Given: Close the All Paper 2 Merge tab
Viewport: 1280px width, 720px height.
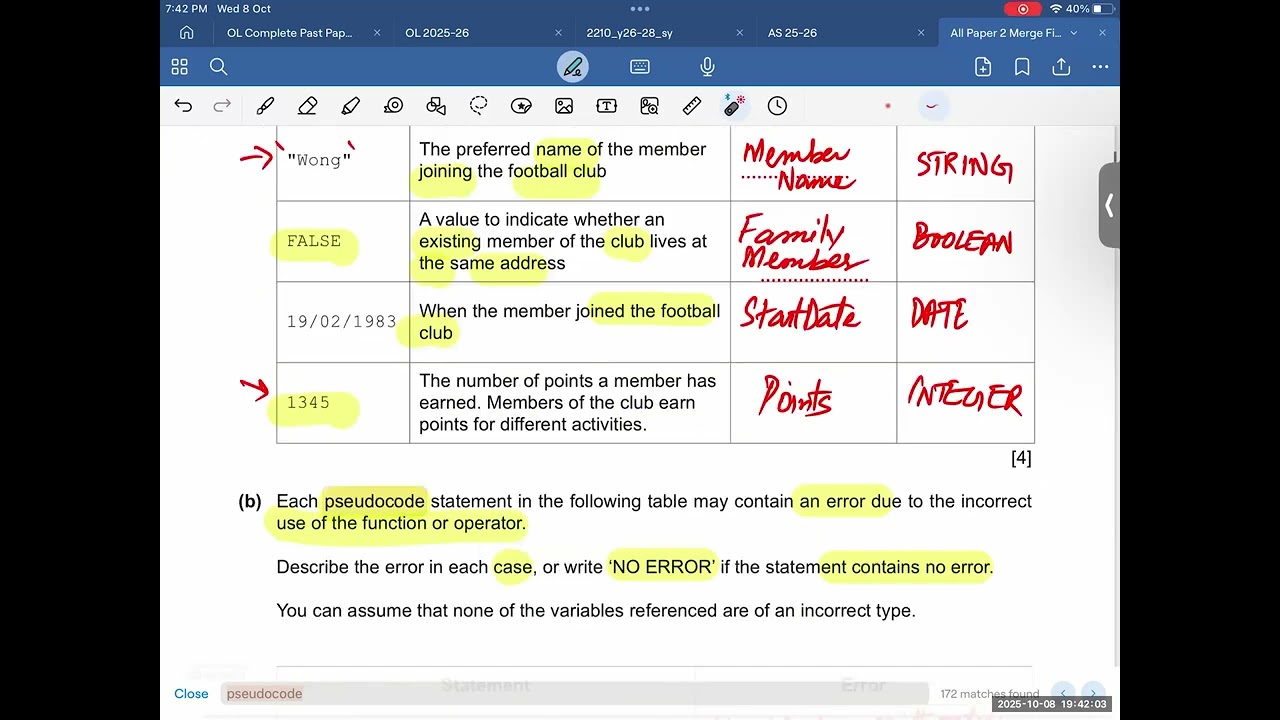Looking at the screenshot, I should click(1102, 33).
